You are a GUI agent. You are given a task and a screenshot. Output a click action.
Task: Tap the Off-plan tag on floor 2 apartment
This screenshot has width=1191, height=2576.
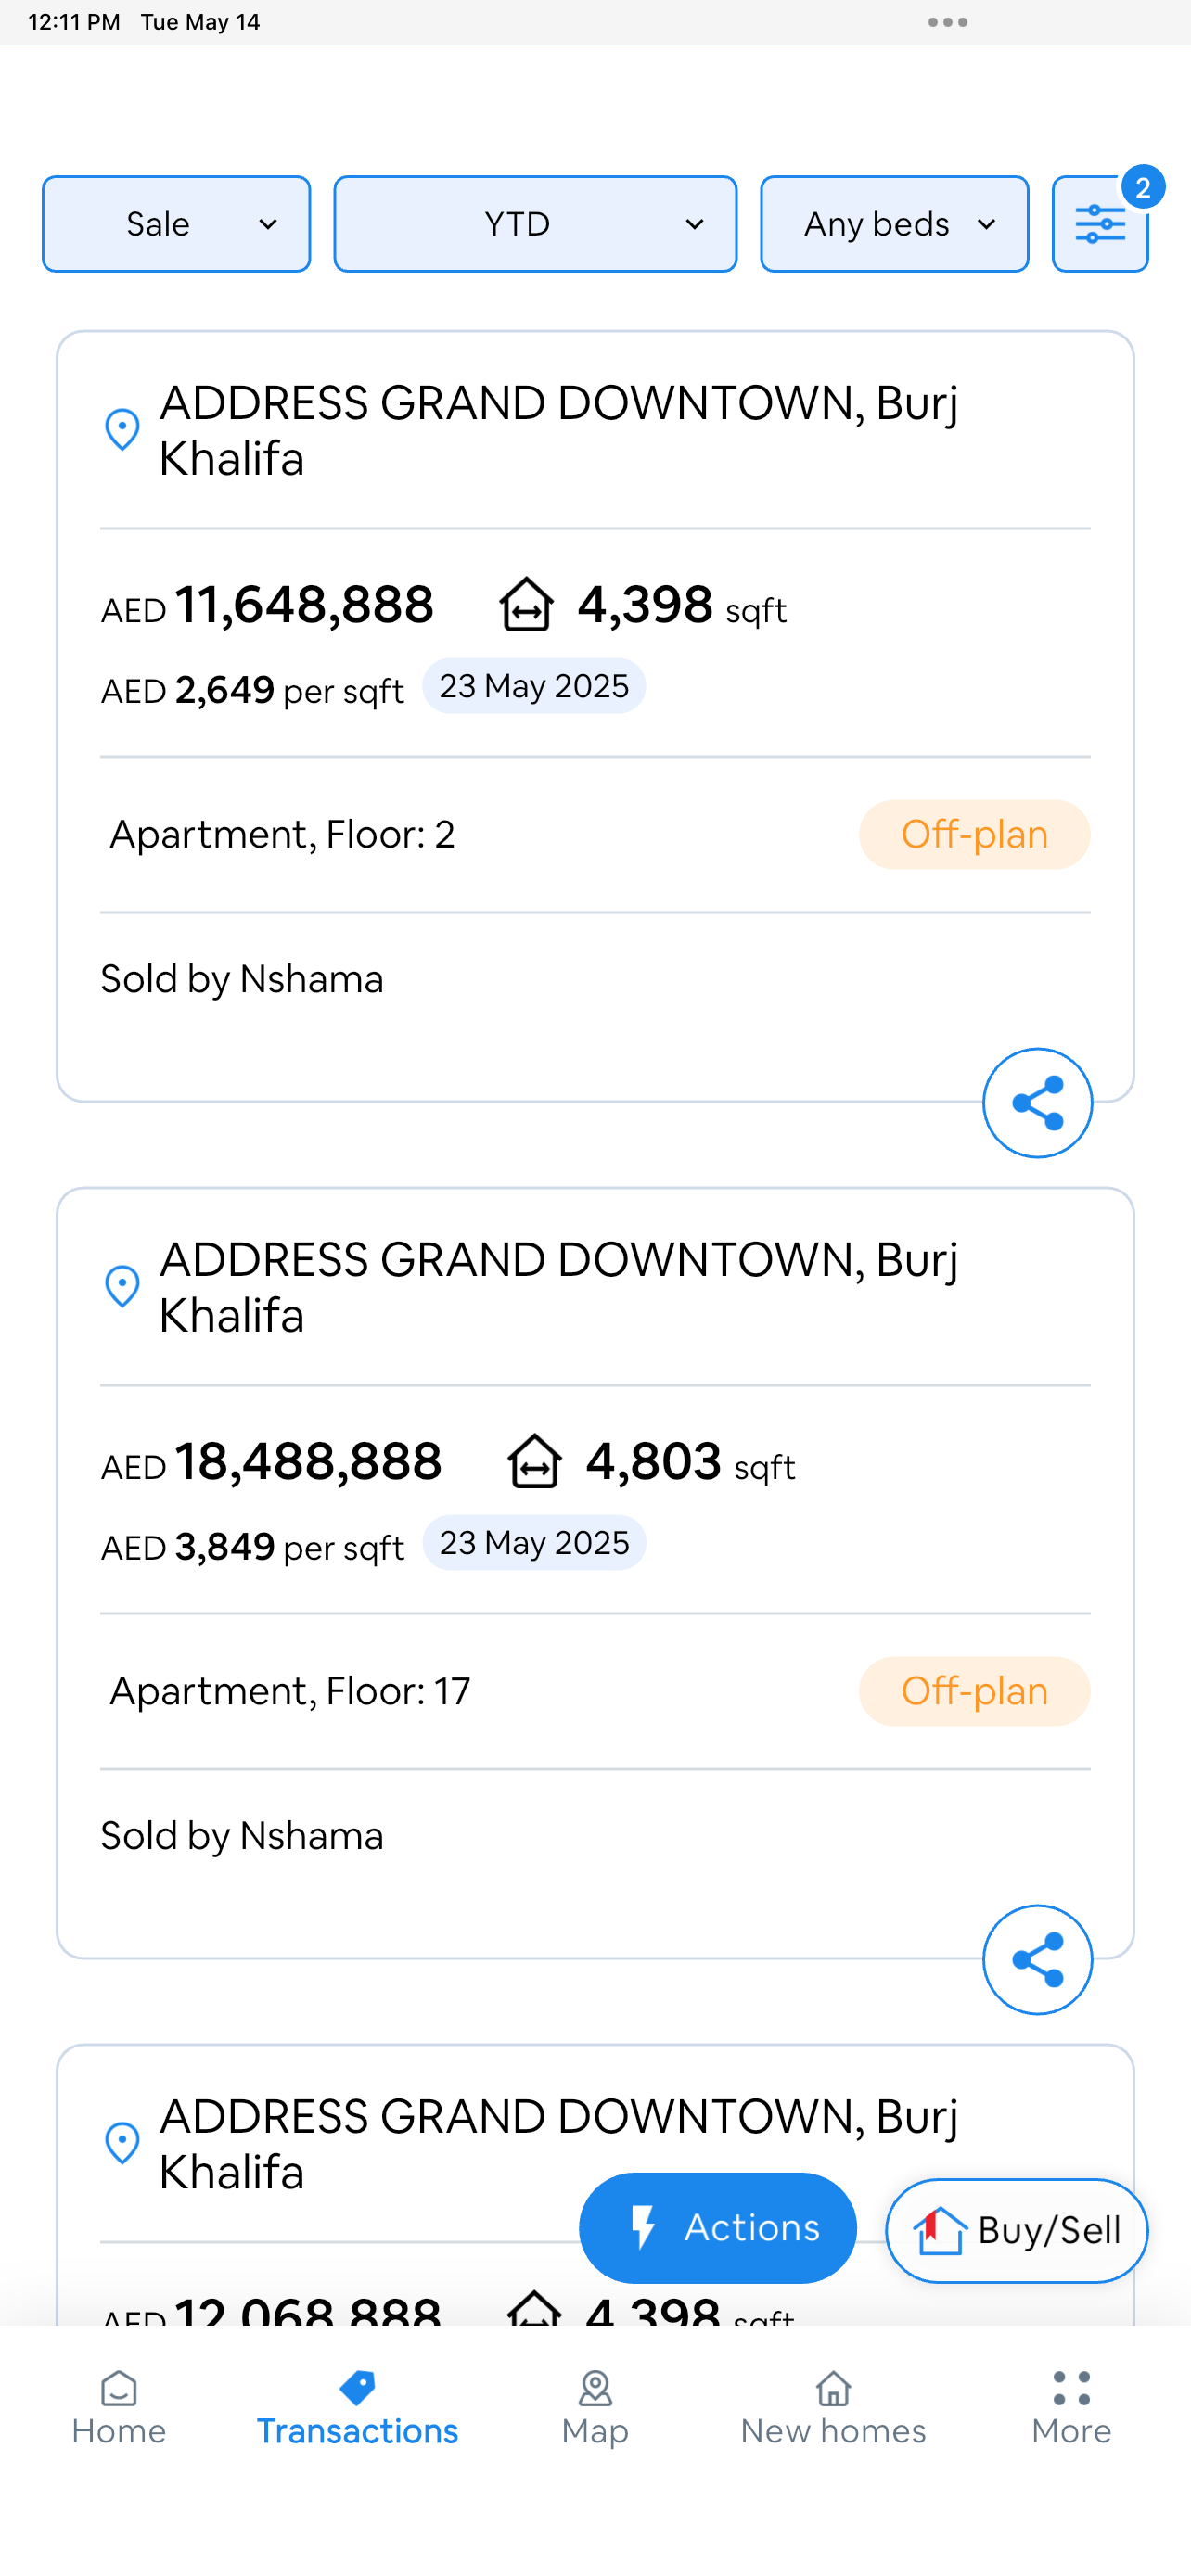click(x=974, y=834)
